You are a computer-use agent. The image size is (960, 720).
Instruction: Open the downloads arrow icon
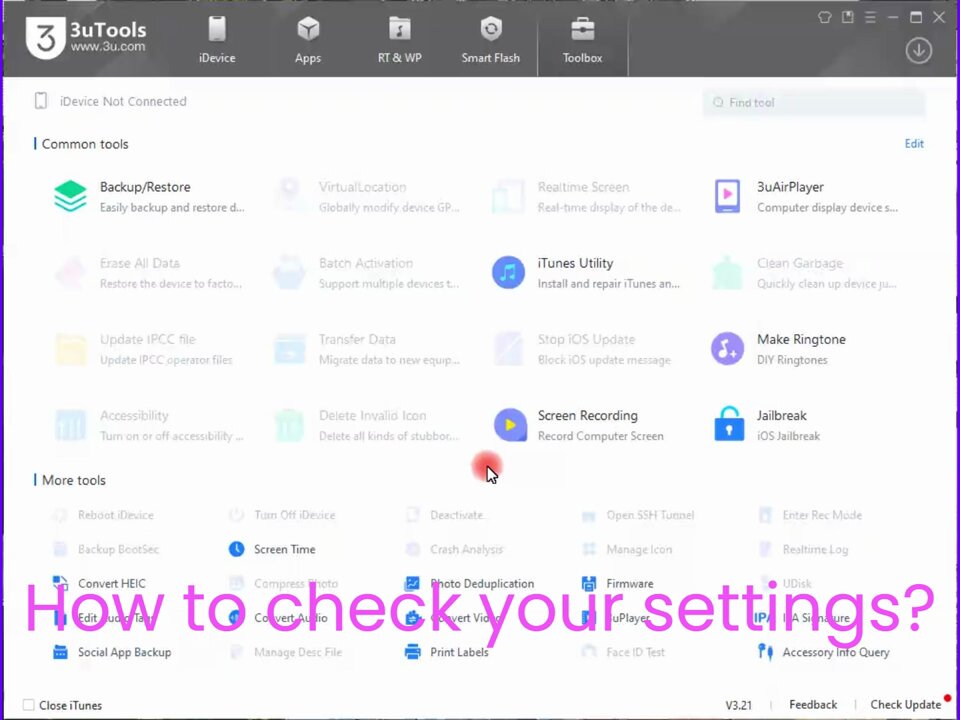tap(918, 51)
